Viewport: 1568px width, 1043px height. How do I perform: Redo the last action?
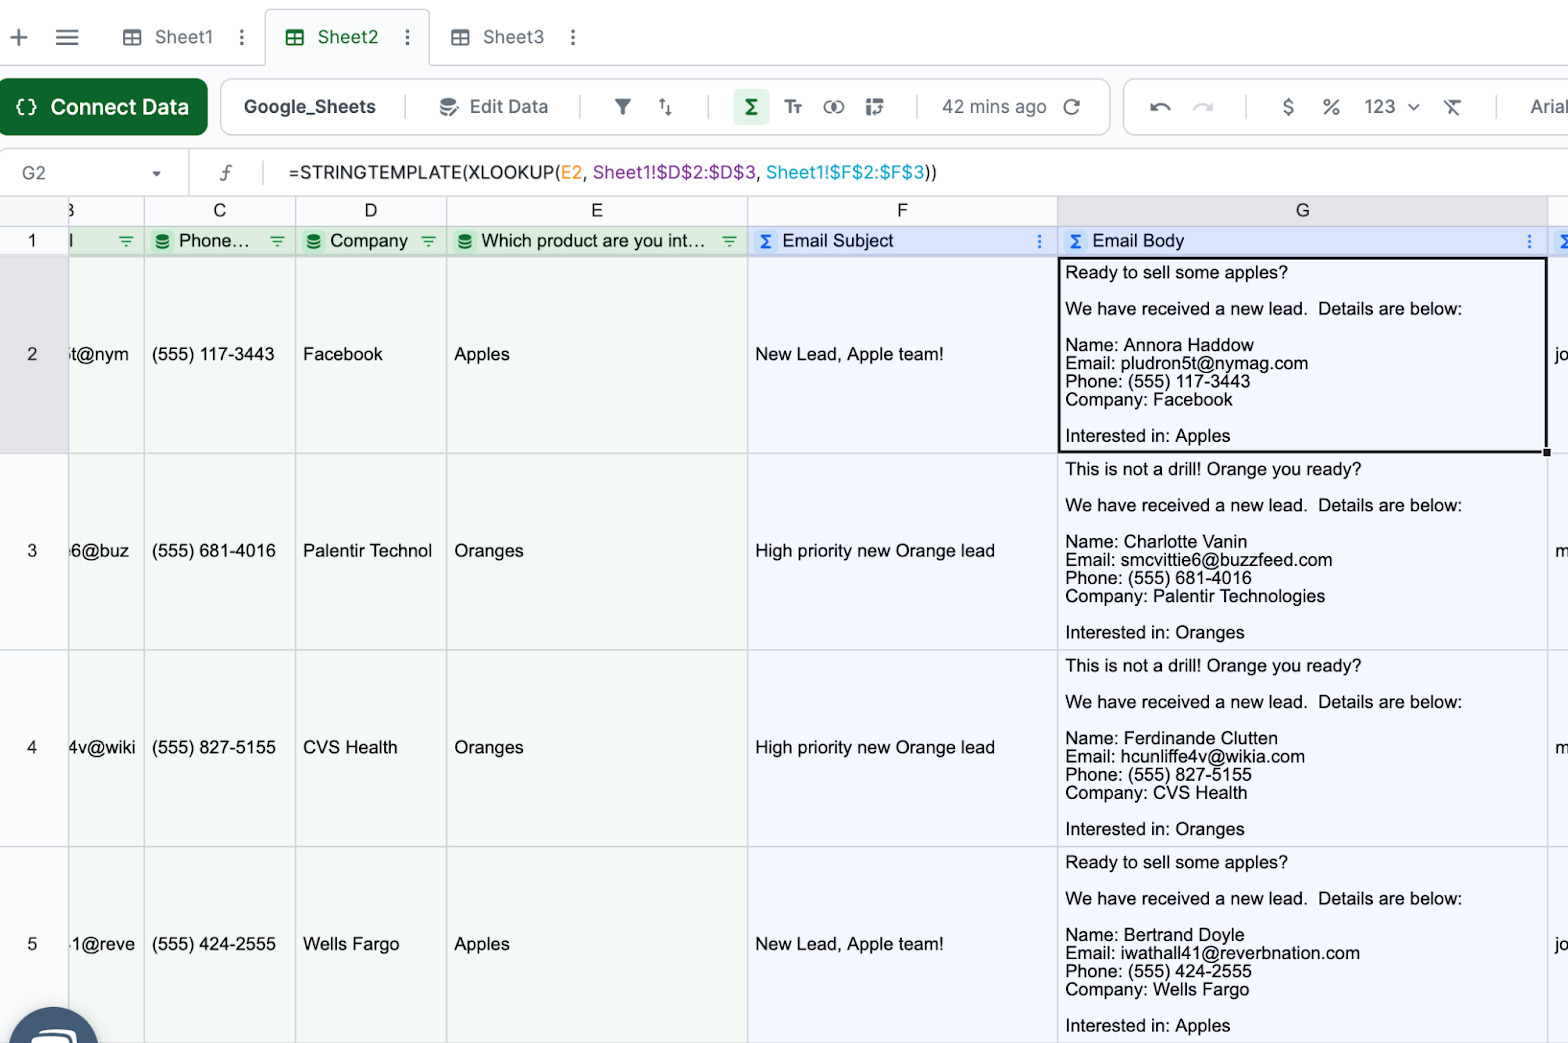(x=1203, y=107)
